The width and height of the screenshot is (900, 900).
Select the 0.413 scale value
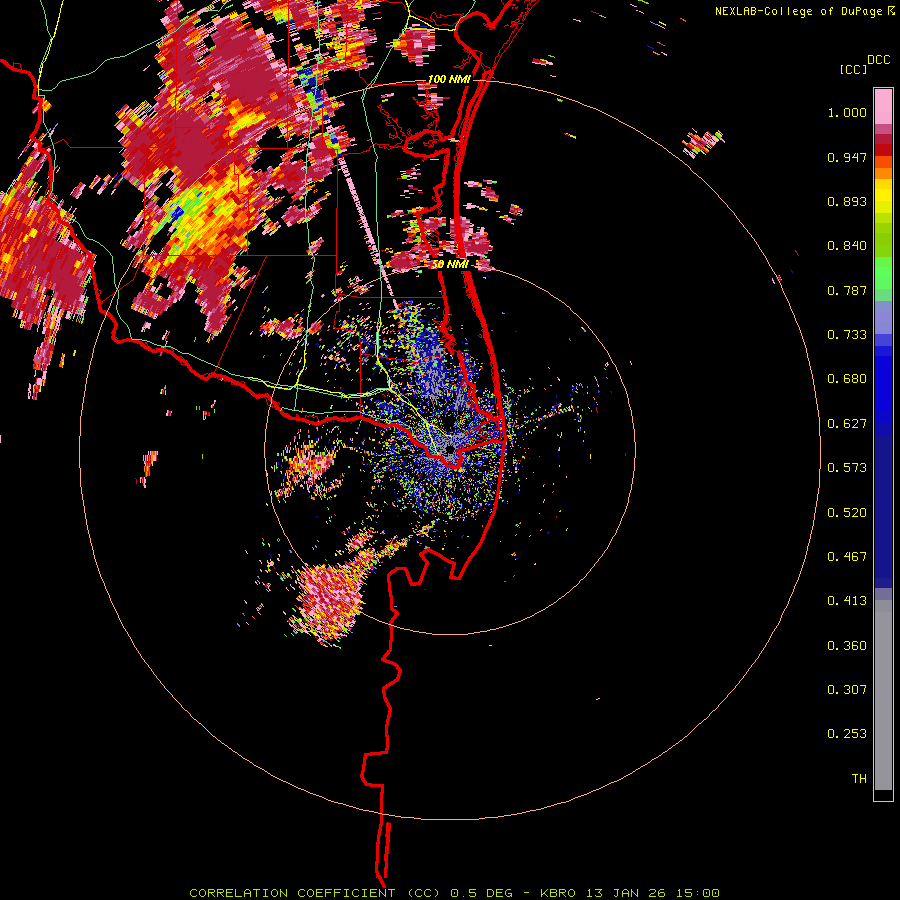coord(847,601)
